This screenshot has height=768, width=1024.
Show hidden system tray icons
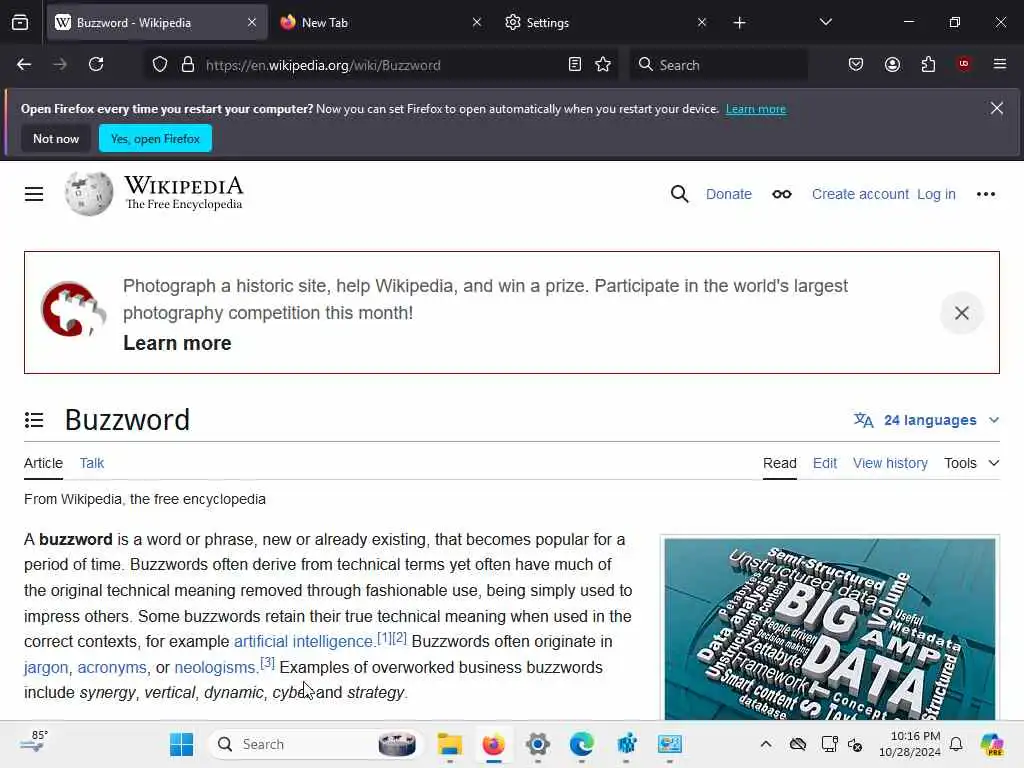765,744
